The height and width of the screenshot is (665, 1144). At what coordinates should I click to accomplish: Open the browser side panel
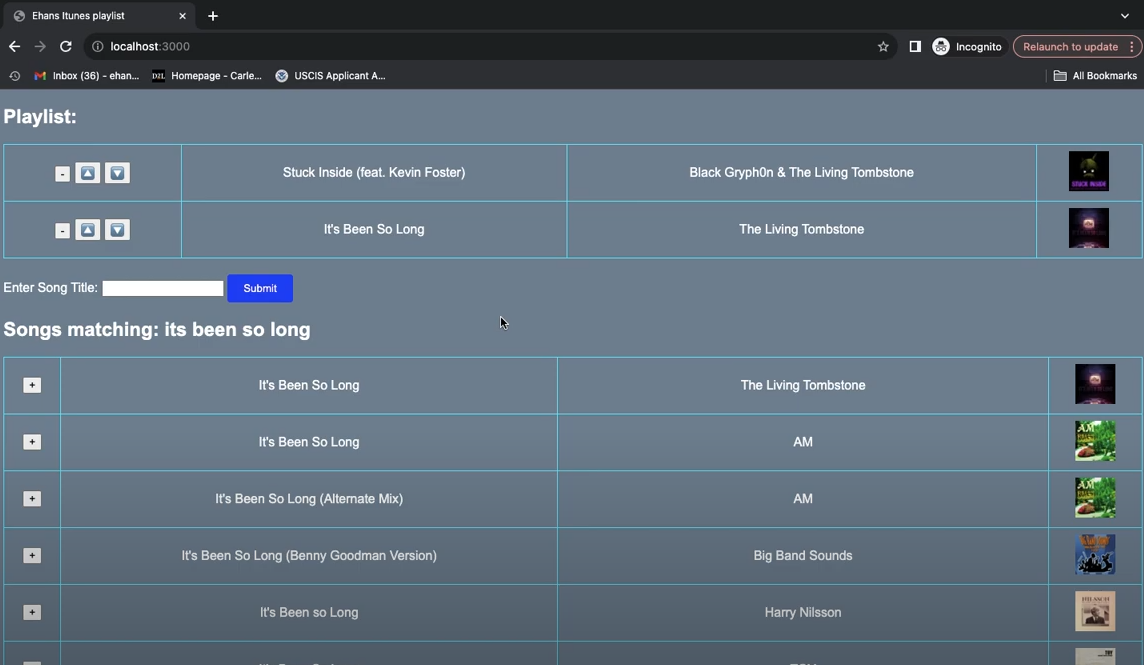coord(915,46)
